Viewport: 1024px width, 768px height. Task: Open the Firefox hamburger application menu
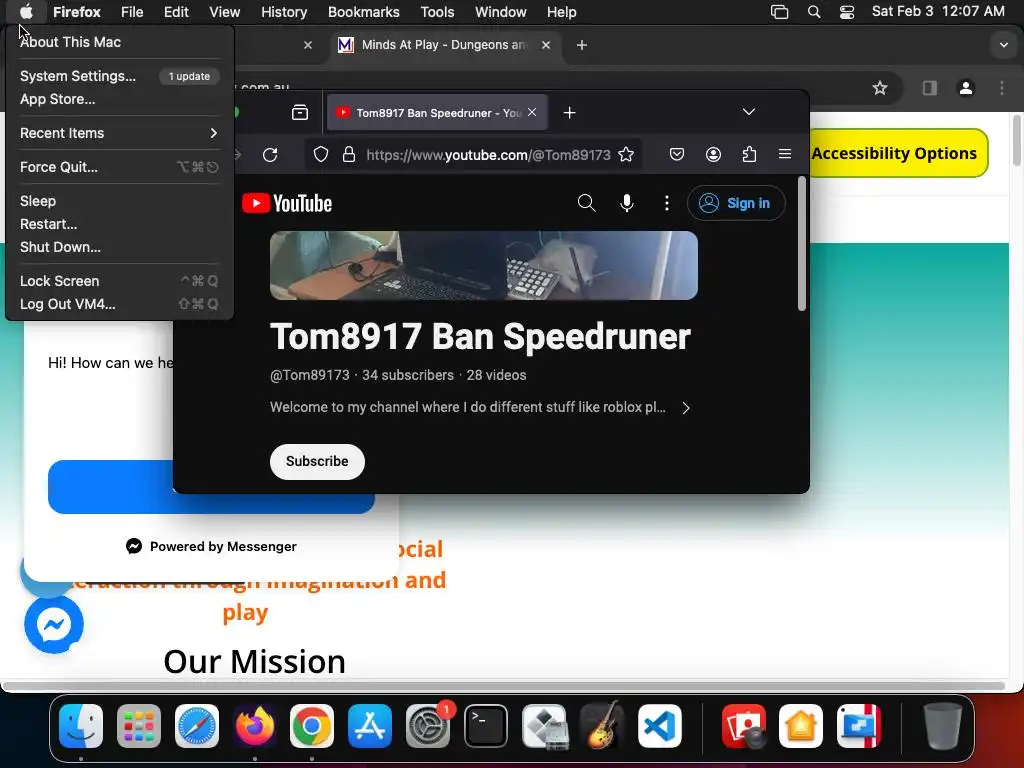pos(785,154)
